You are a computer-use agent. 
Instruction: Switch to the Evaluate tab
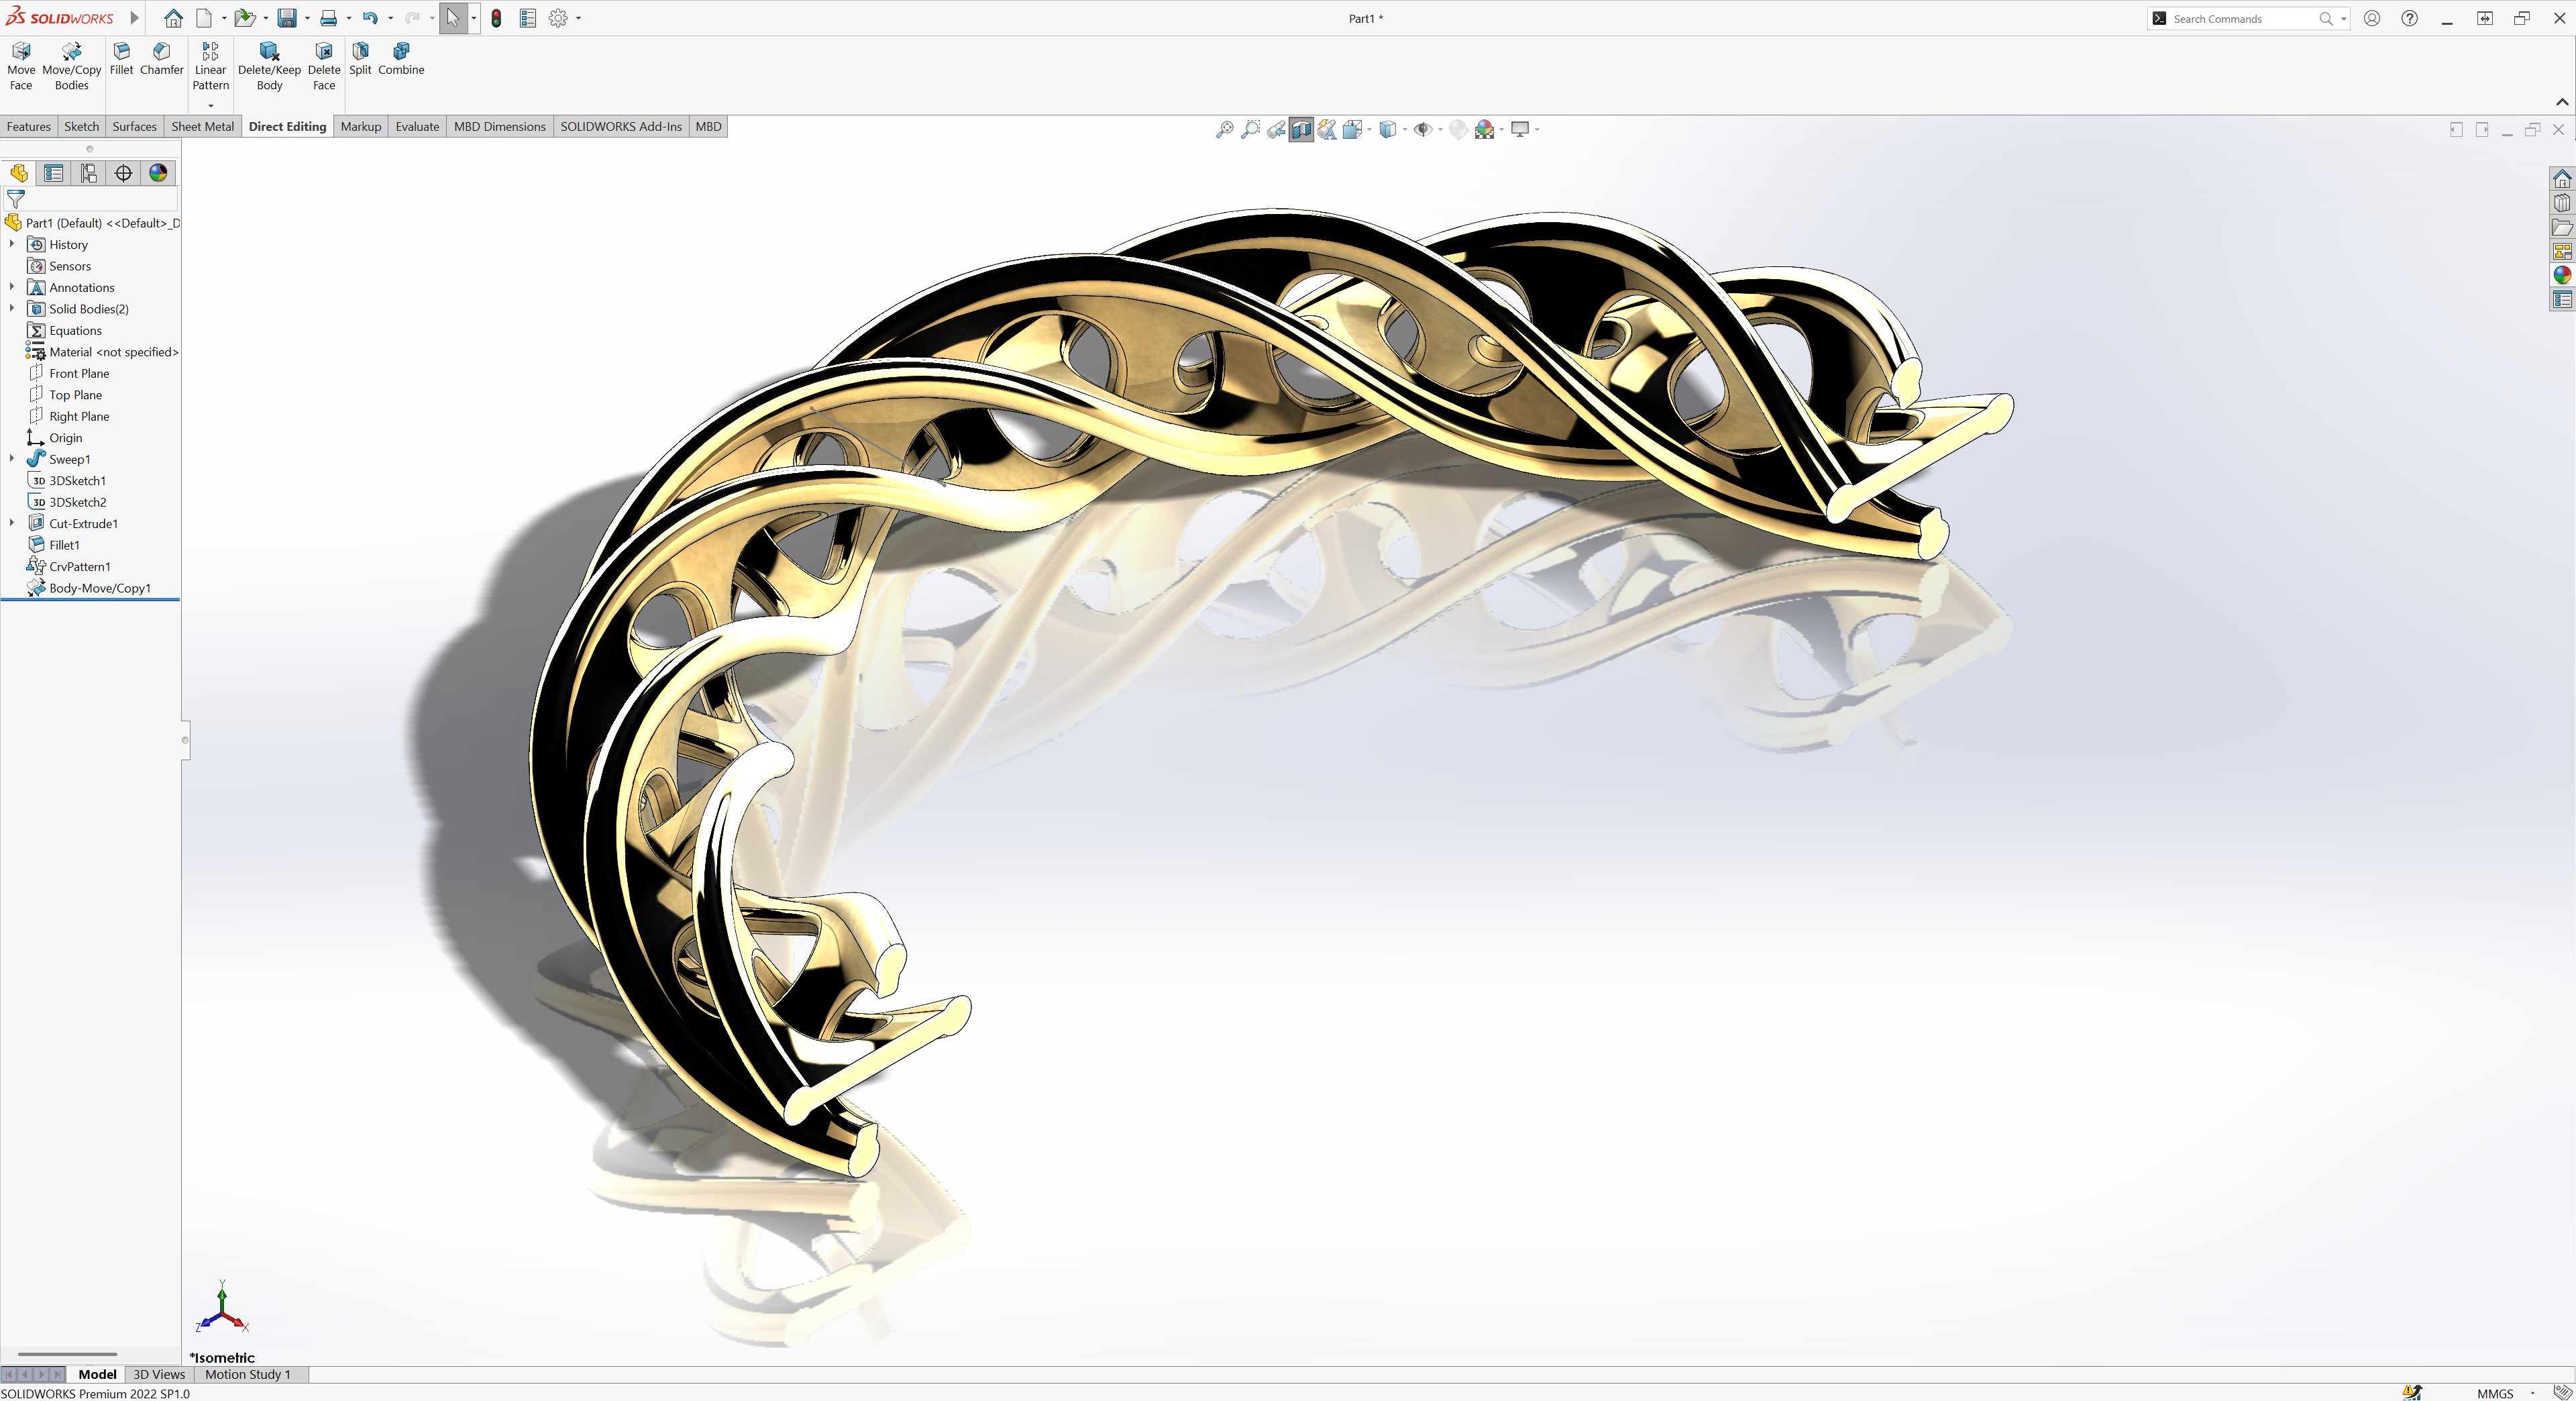(417, 126)
